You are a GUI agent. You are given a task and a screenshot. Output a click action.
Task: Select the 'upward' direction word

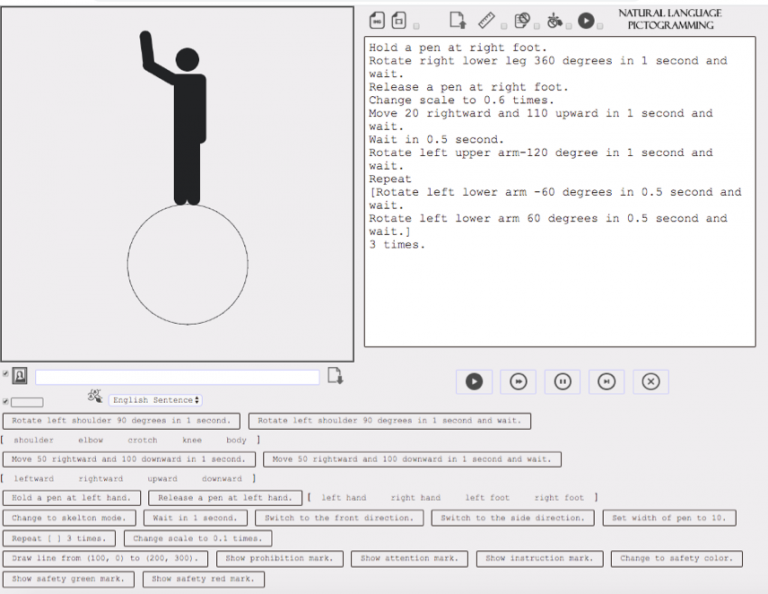pos(162,479)
